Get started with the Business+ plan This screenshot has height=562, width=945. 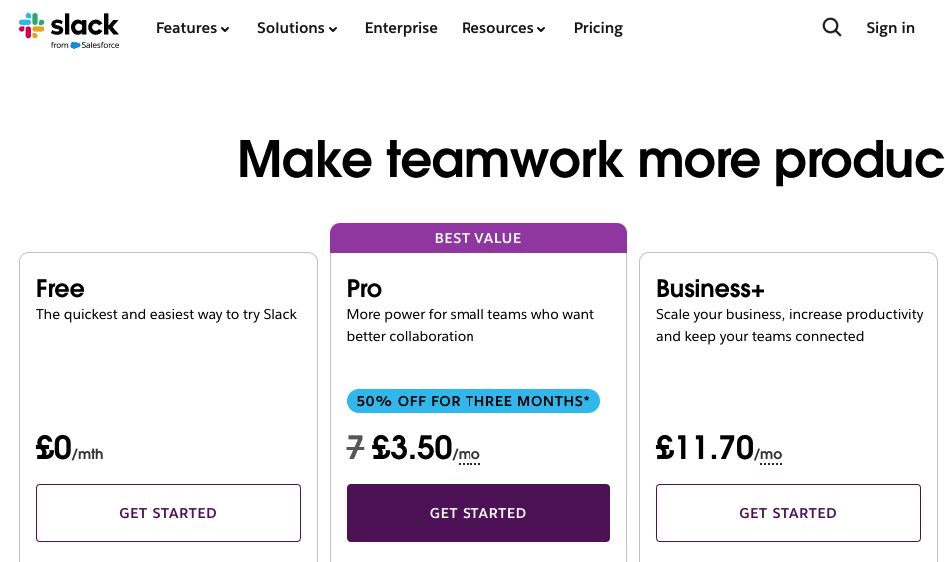788,513
